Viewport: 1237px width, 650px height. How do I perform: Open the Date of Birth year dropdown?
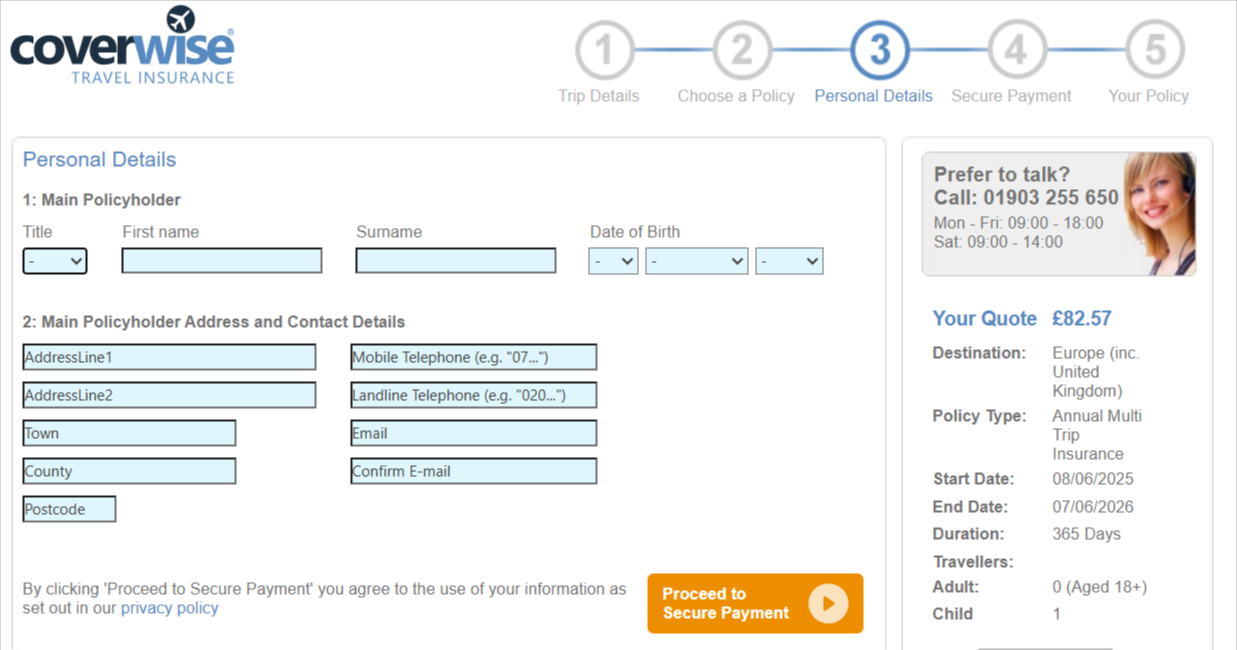789,261
